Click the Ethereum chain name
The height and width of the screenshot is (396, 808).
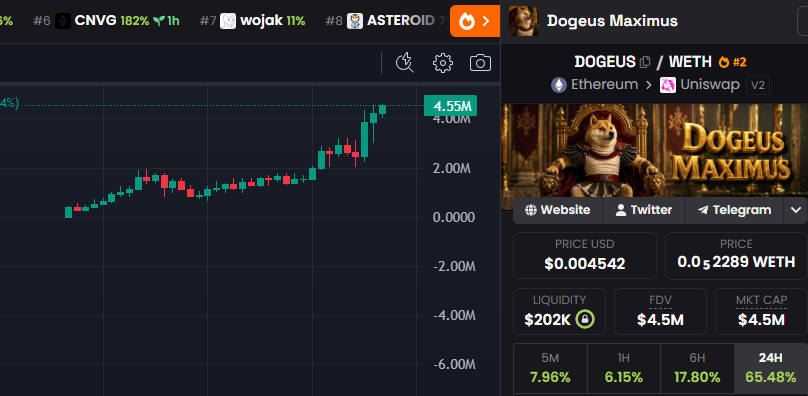pyautogui.click(x=604, y=85)
